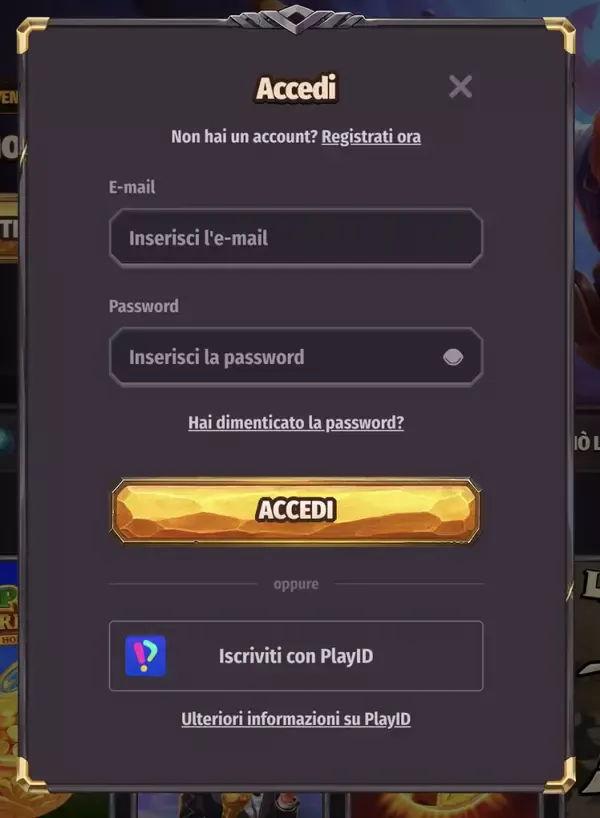Select the game thumbnail behind dialog bottom-left
The height and width of the screenshot is (818, 600).
pyautogui.click(x=9, y=678)
